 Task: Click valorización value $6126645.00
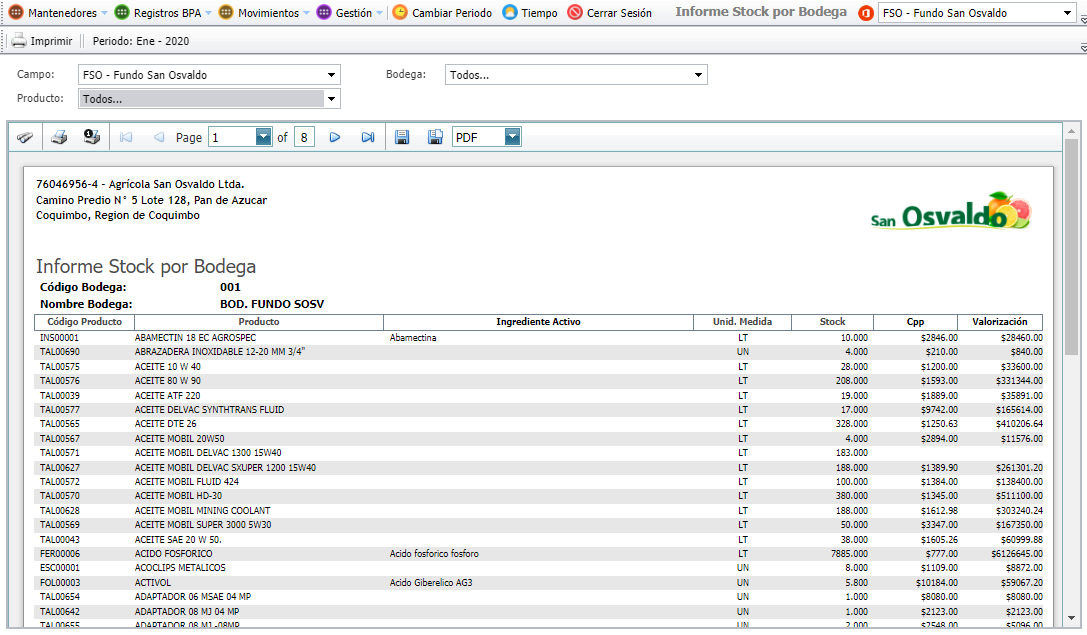[1017, 554]
